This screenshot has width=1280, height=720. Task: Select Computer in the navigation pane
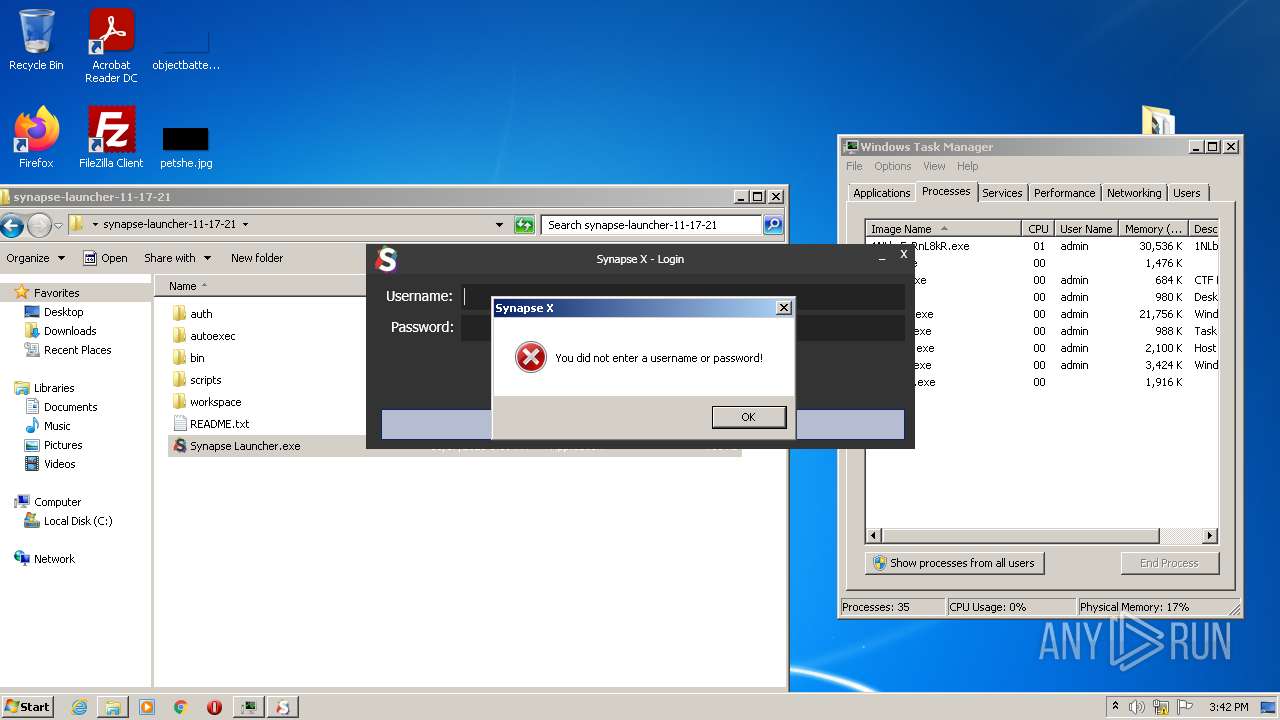[x=57, y=502]
